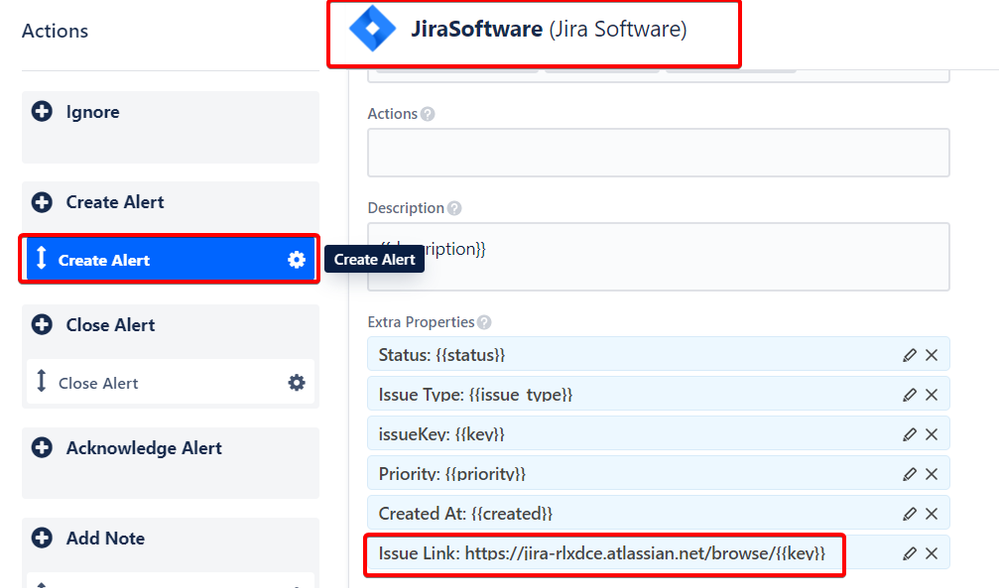Image resolution: width=999 pixels, height=588 pixels.
Task: Edit the Issue Link extra property
Action: (909, 554)
